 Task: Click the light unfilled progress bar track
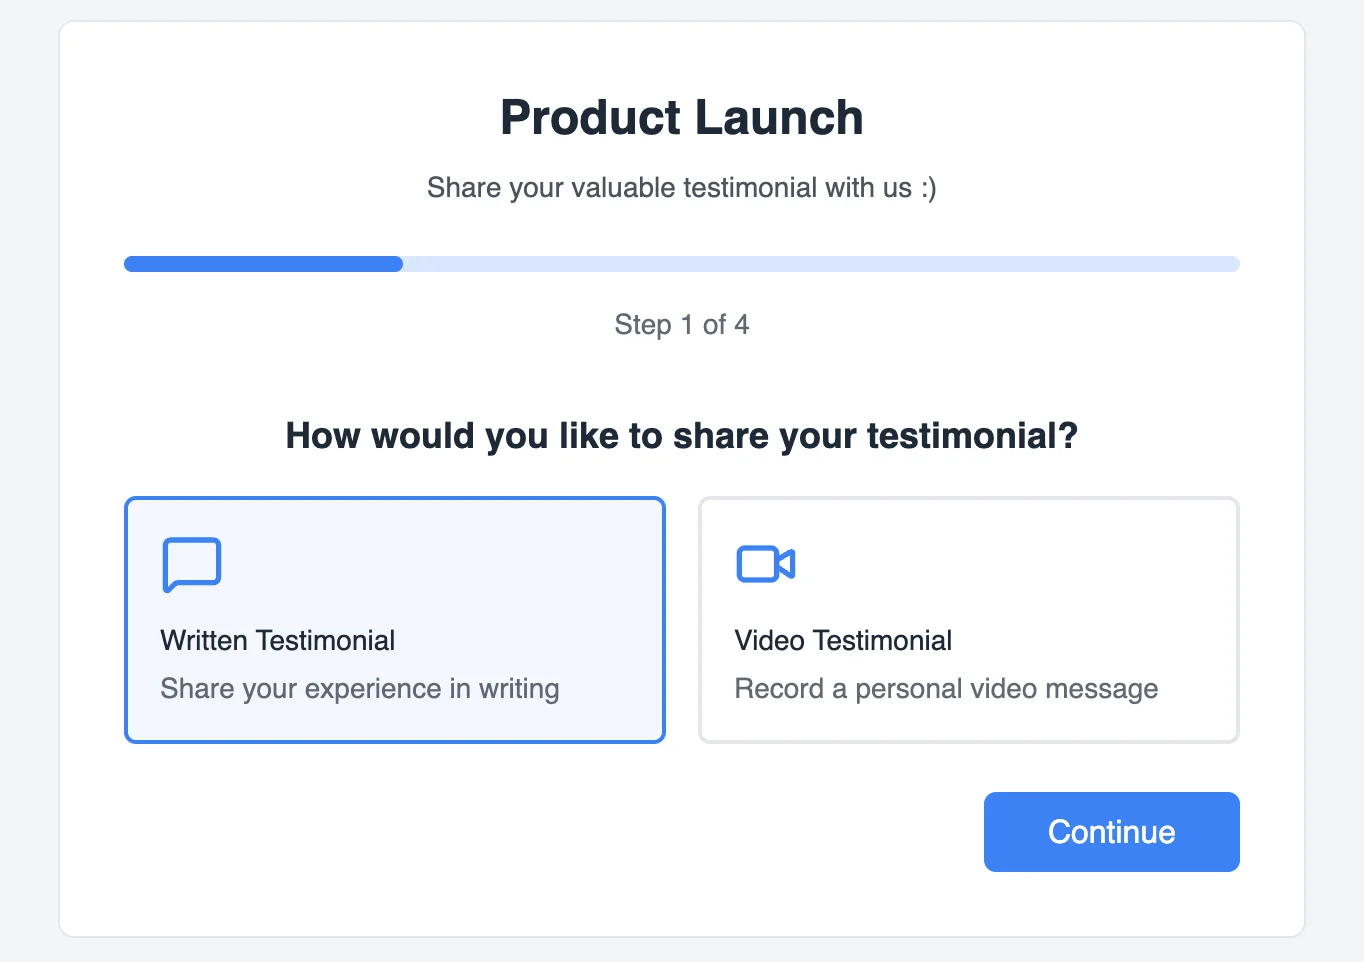coord(820,264)
